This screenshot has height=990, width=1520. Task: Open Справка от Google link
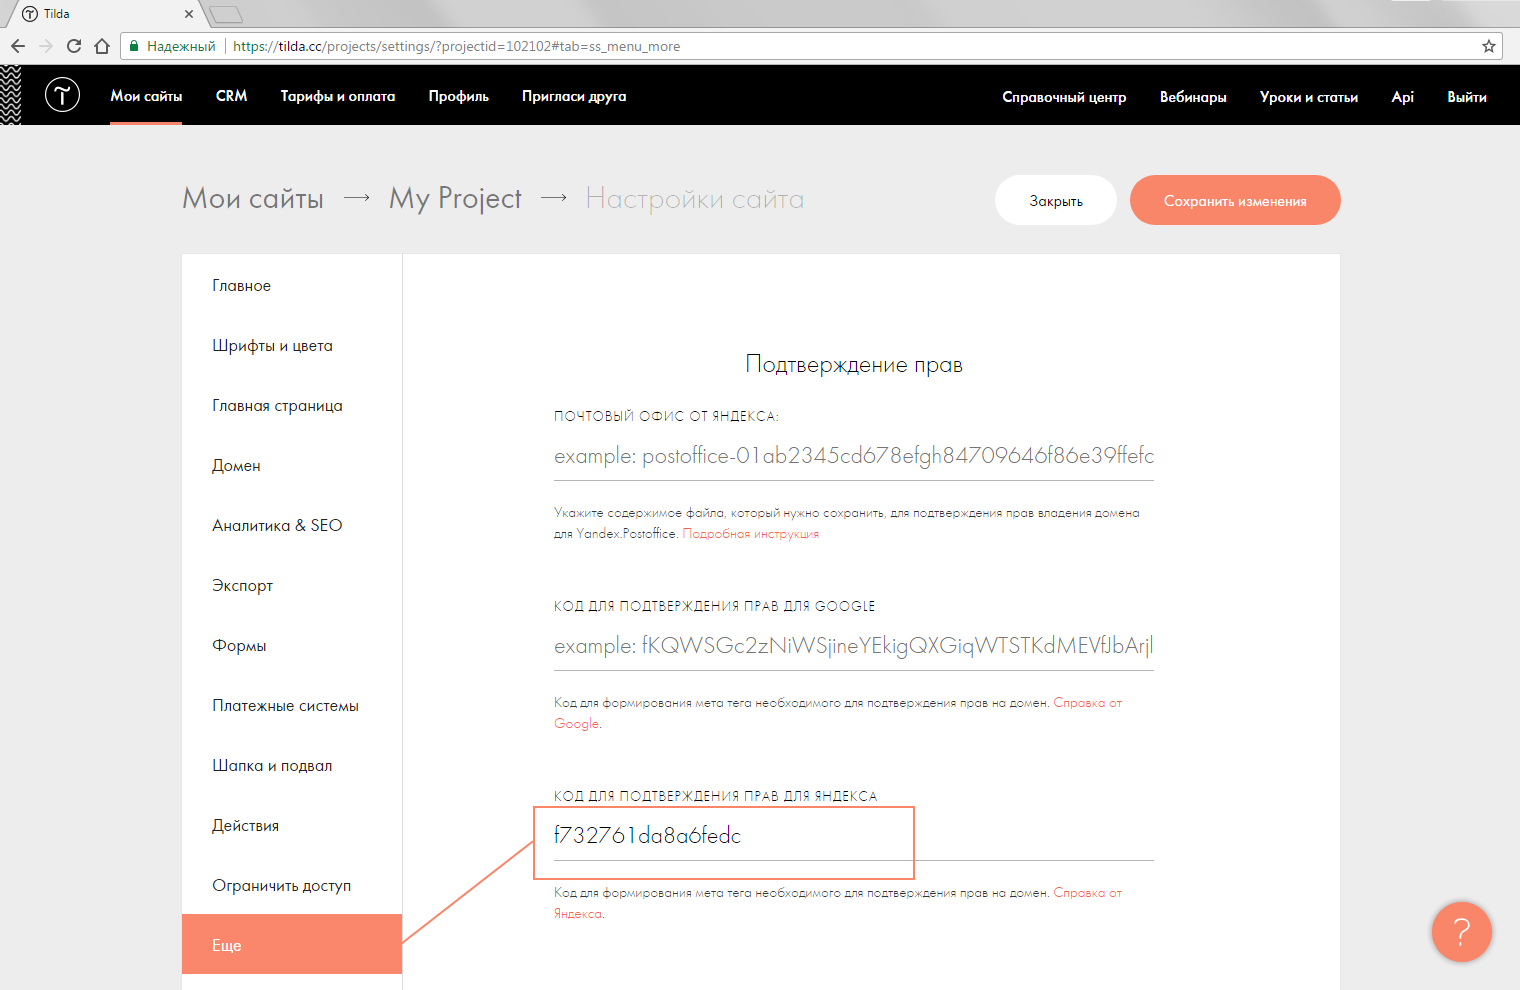(838, 713)
